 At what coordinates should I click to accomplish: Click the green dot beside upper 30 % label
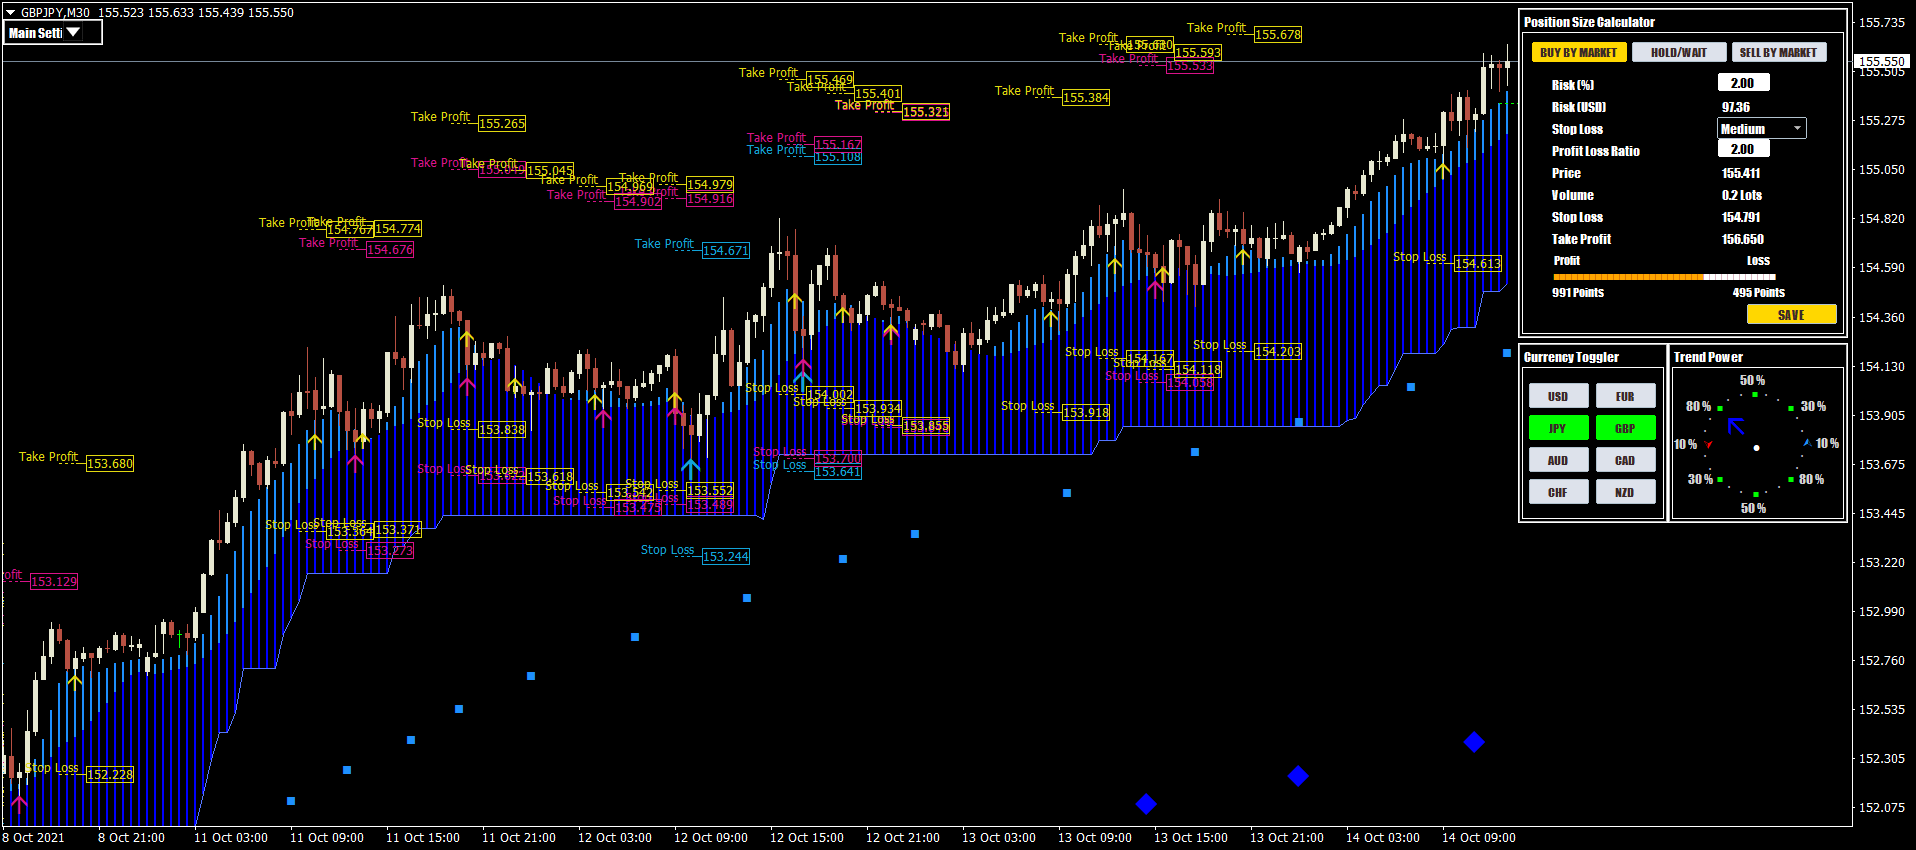tap(1791, 408)
